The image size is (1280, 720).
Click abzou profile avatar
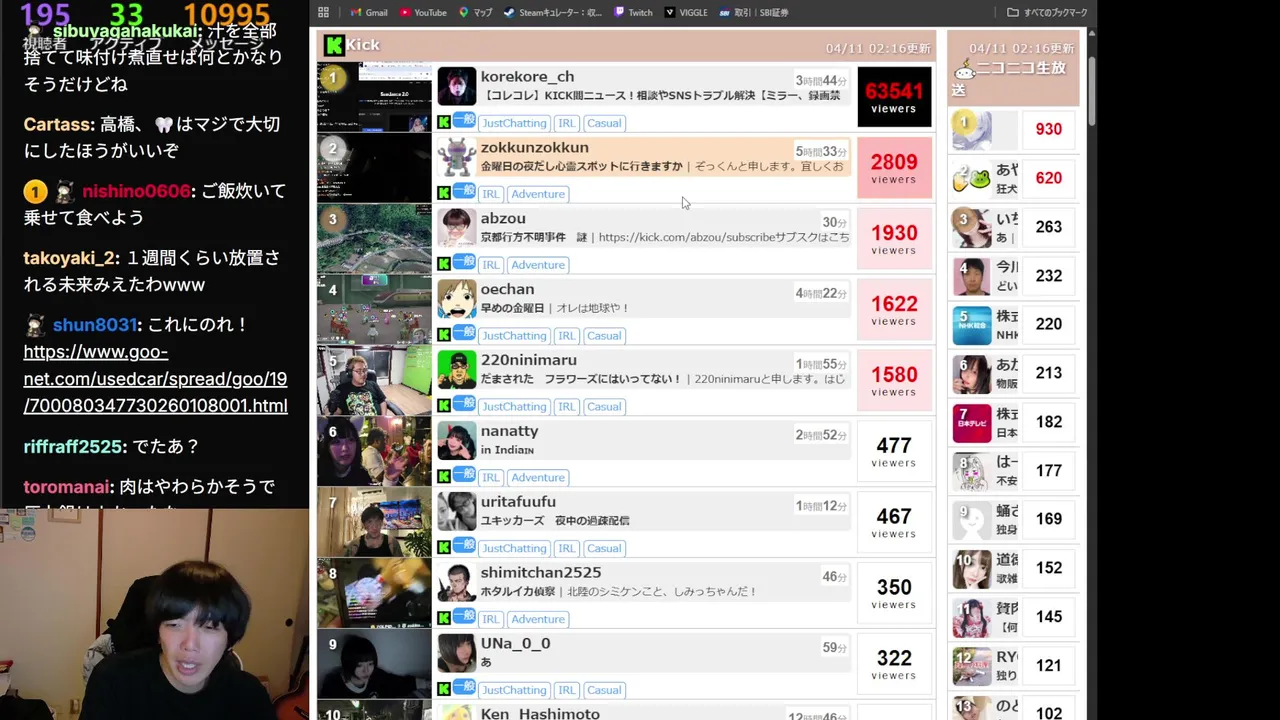457,229
